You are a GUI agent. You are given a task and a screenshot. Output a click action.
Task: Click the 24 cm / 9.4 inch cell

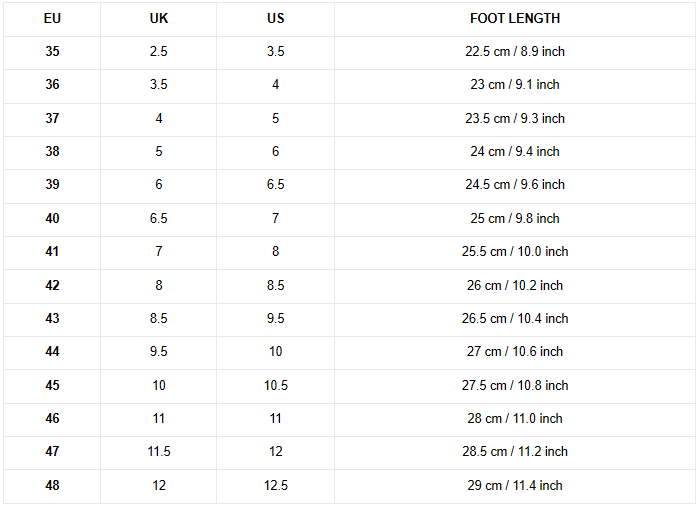[x=515, y=152]
